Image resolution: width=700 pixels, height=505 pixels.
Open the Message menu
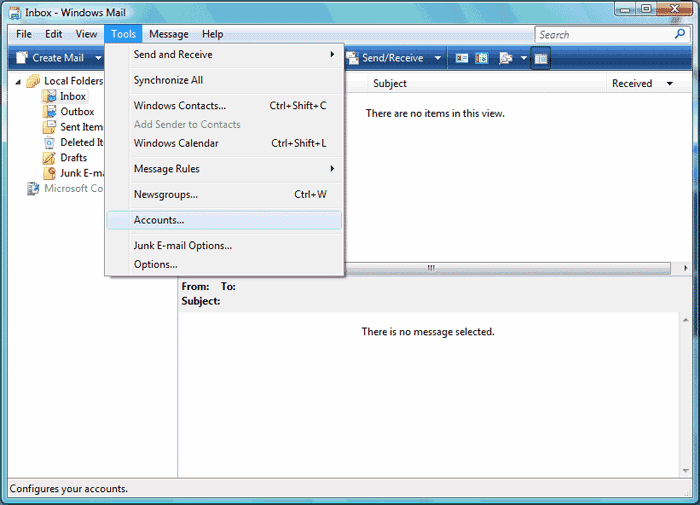coord(169,34)
